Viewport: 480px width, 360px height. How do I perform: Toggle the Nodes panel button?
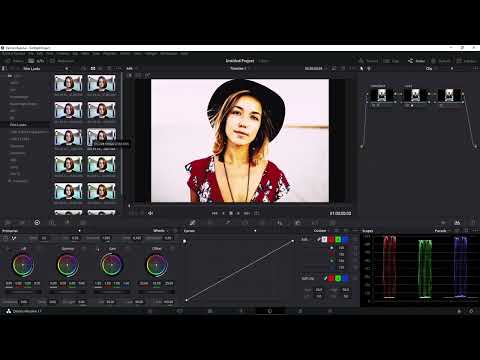(x=417, y=61)
